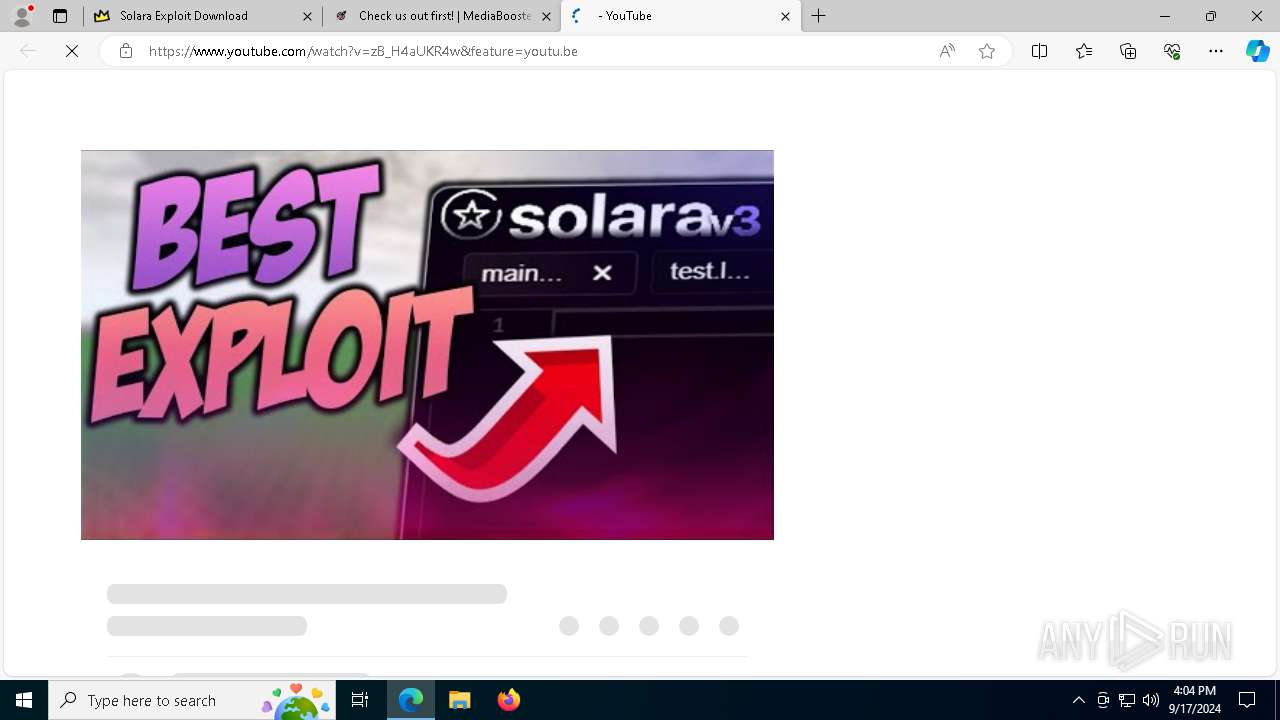This screenshot has height=720, width=1280.
Task: Launch Firefox from taskbar
Action: click(509, 700)
